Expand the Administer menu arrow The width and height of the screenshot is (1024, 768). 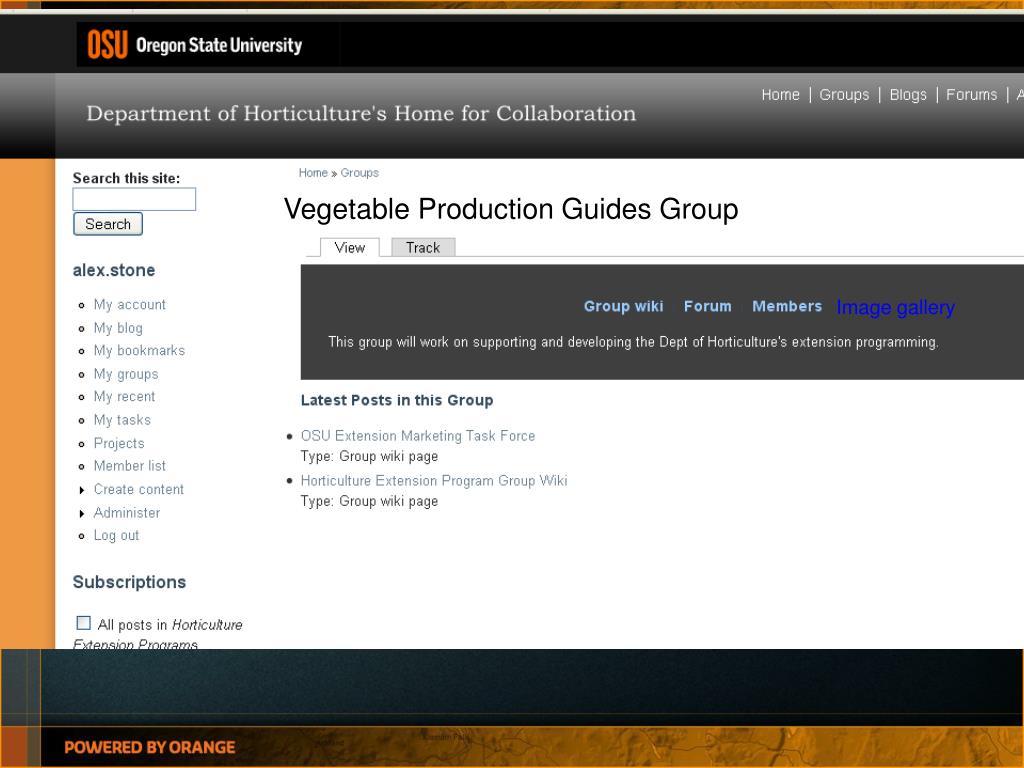pos(82,513)
